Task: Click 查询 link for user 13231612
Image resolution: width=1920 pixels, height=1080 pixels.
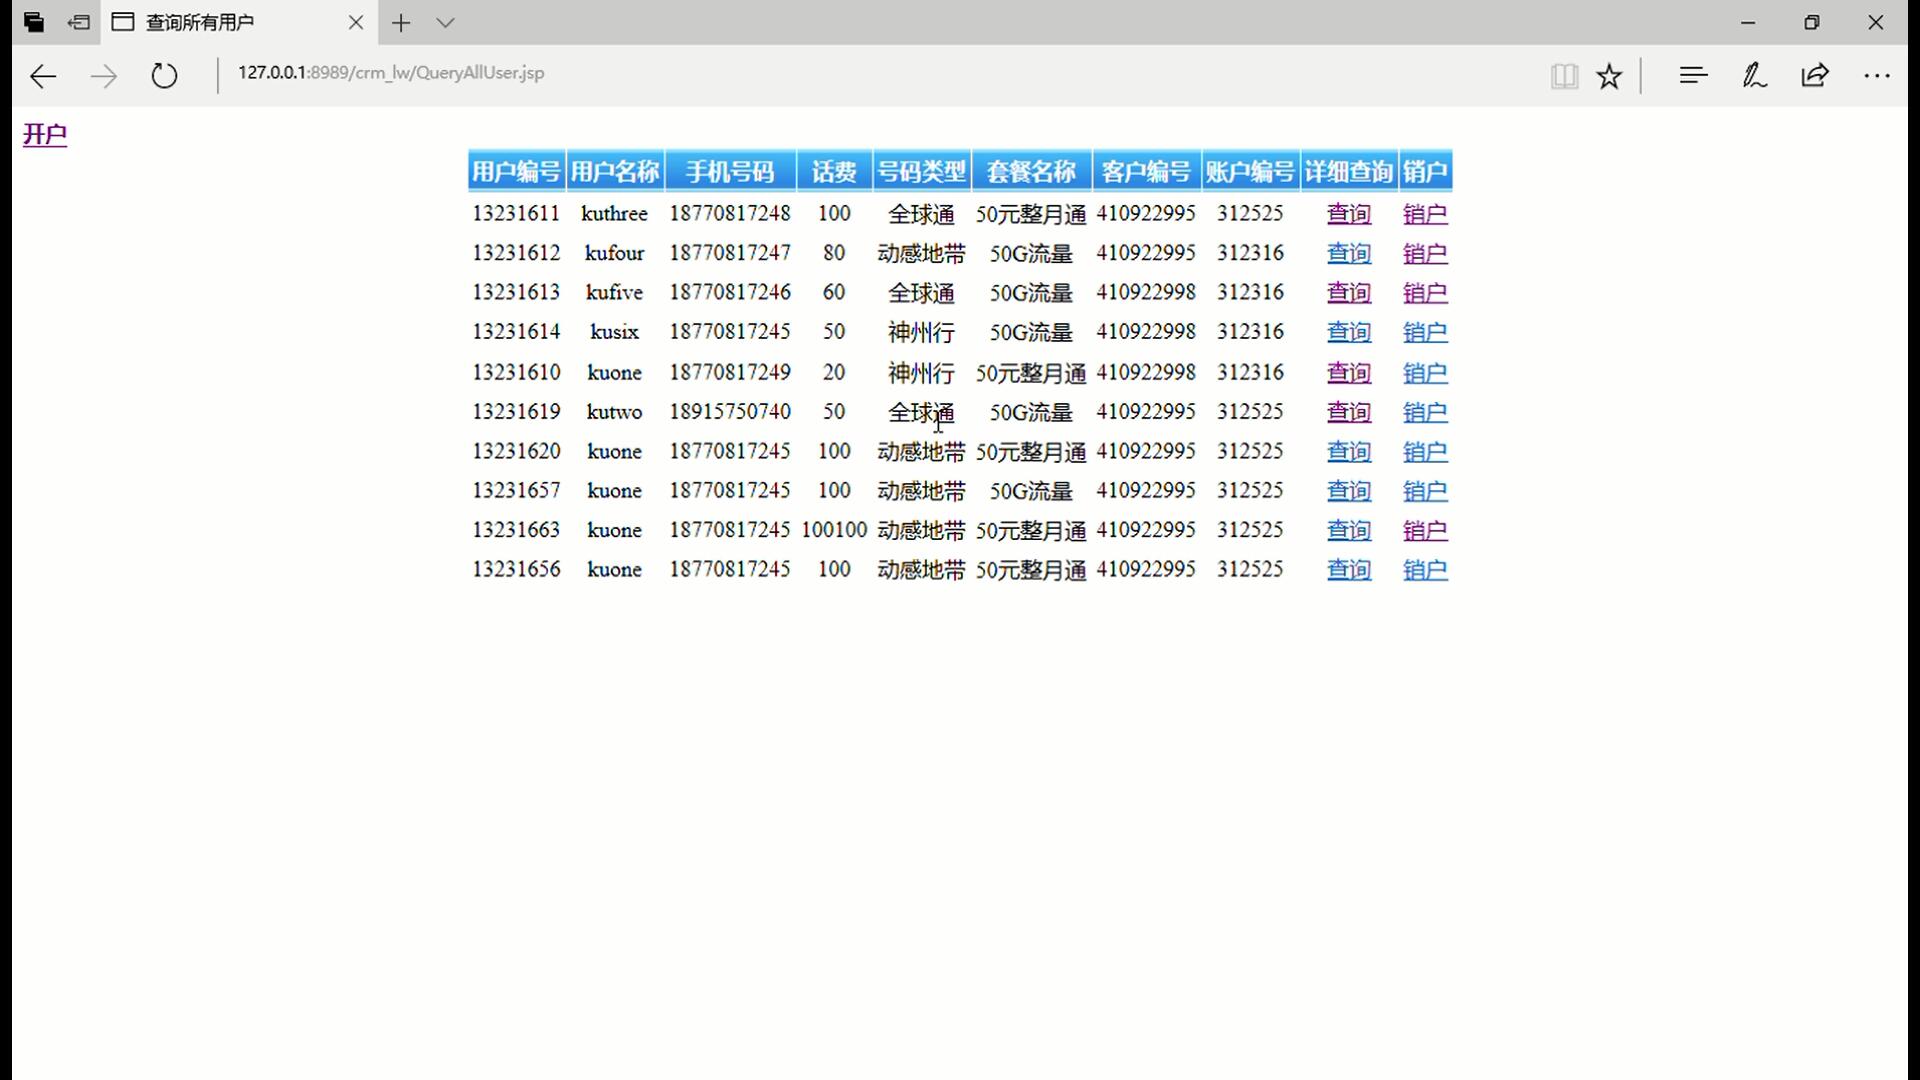Action: point(1349,253)
